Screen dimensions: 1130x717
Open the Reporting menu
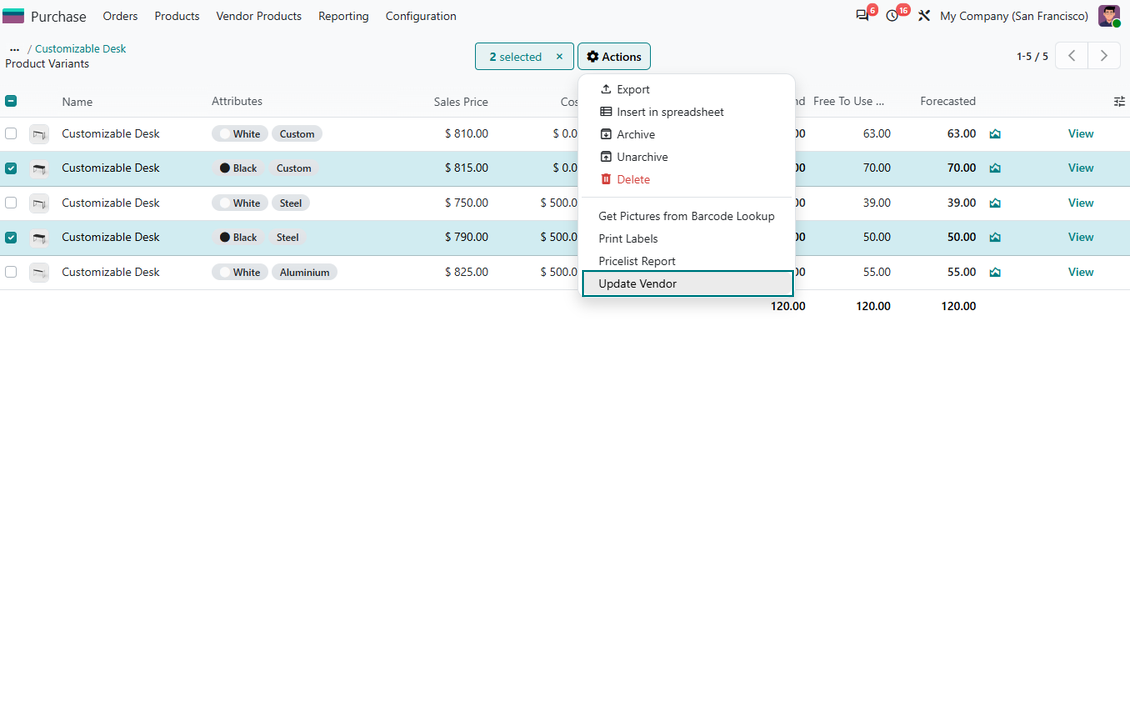click(344, 16)
